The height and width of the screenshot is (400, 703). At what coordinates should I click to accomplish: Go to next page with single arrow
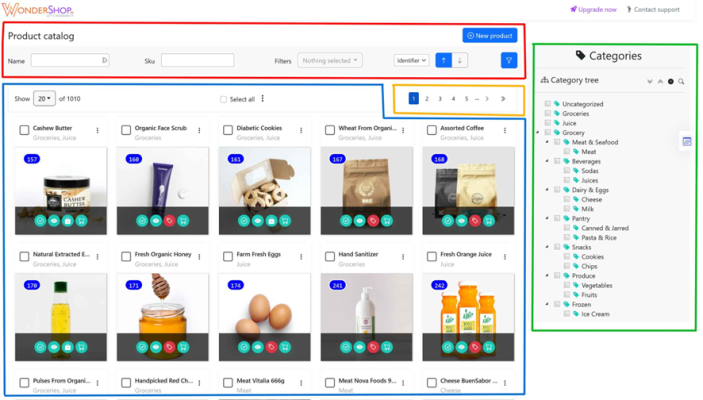click(x=487, y=99)
